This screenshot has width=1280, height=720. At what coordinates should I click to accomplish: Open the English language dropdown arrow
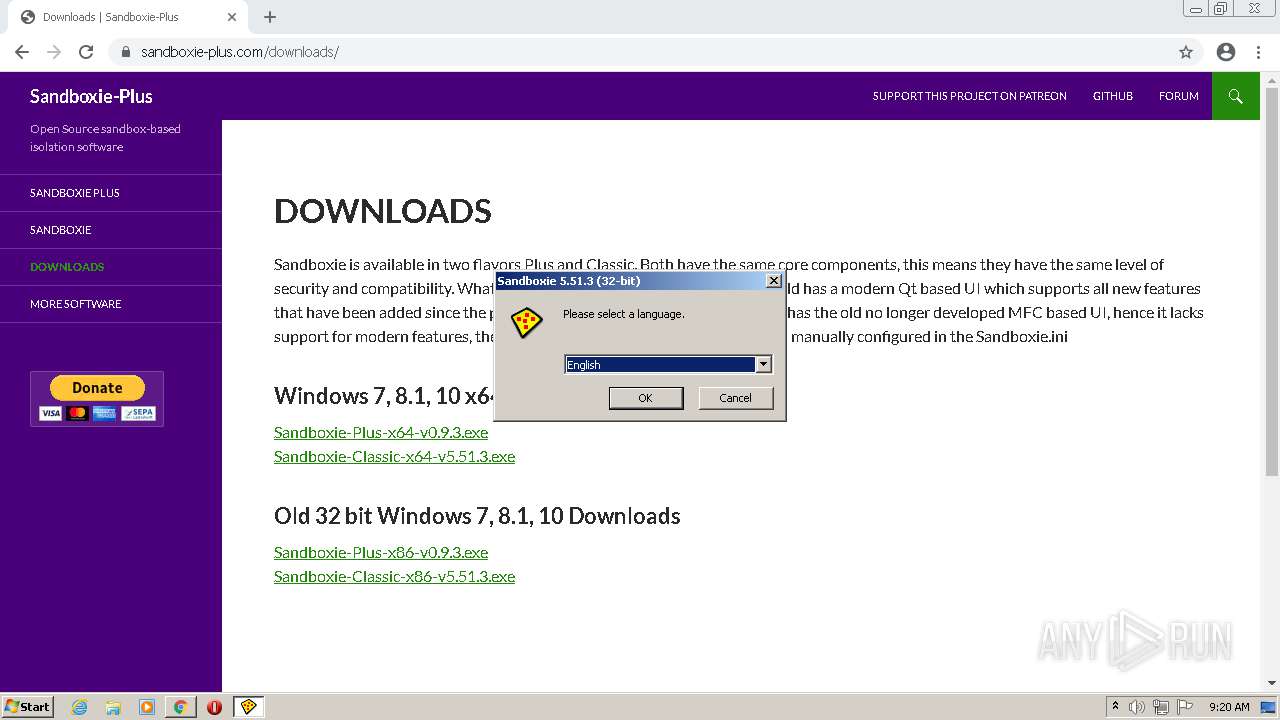pos(763,365)
